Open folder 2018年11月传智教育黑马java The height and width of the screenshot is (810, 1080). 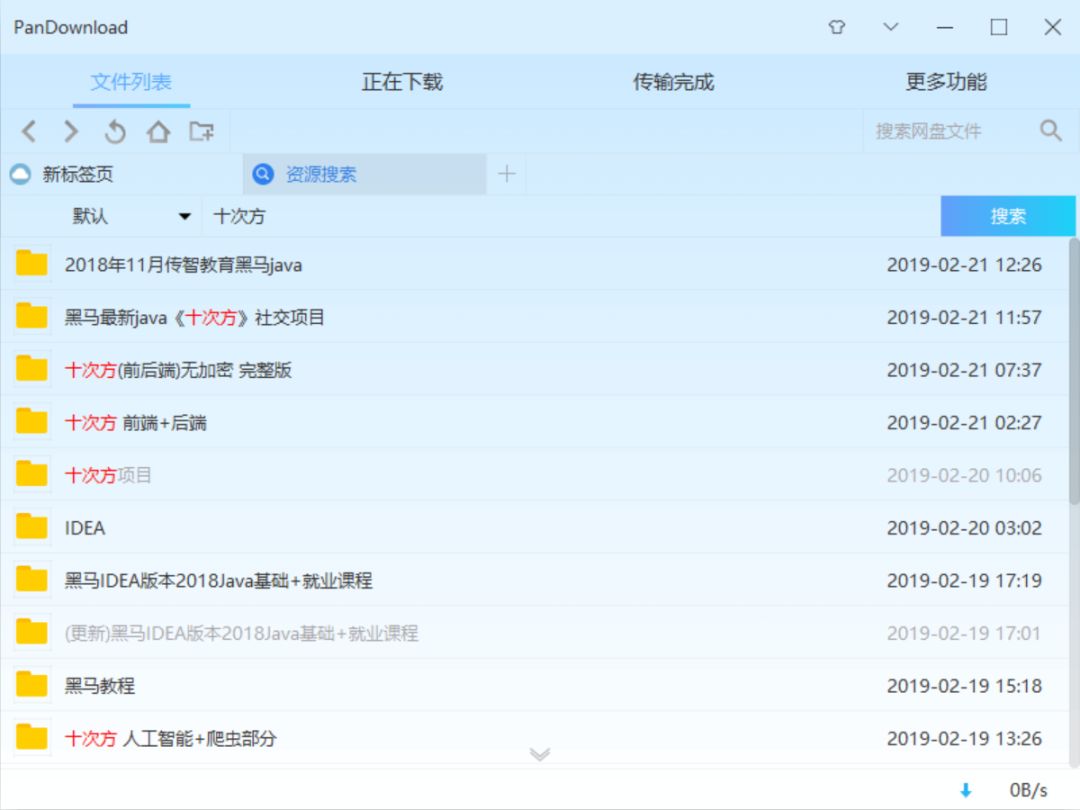(x=534, y=264)
